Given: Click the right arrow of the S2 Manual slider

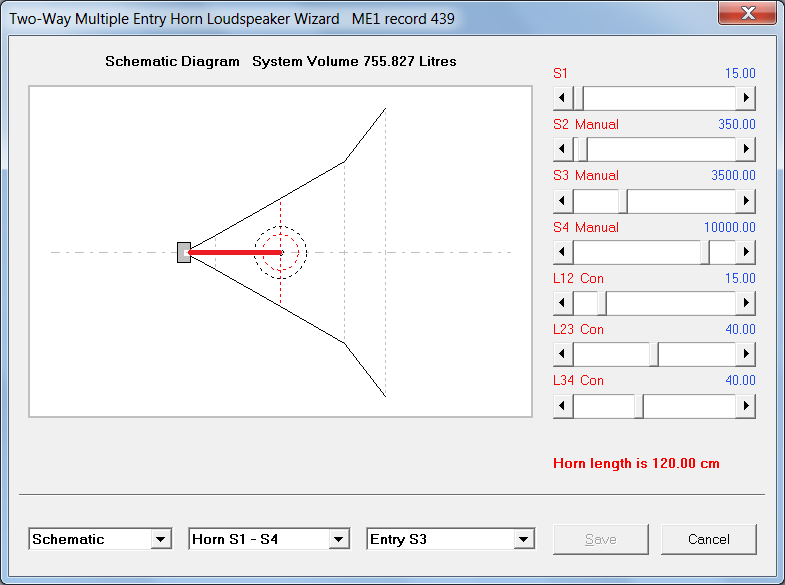Looking at the screenshot, I should pos(745,149).
